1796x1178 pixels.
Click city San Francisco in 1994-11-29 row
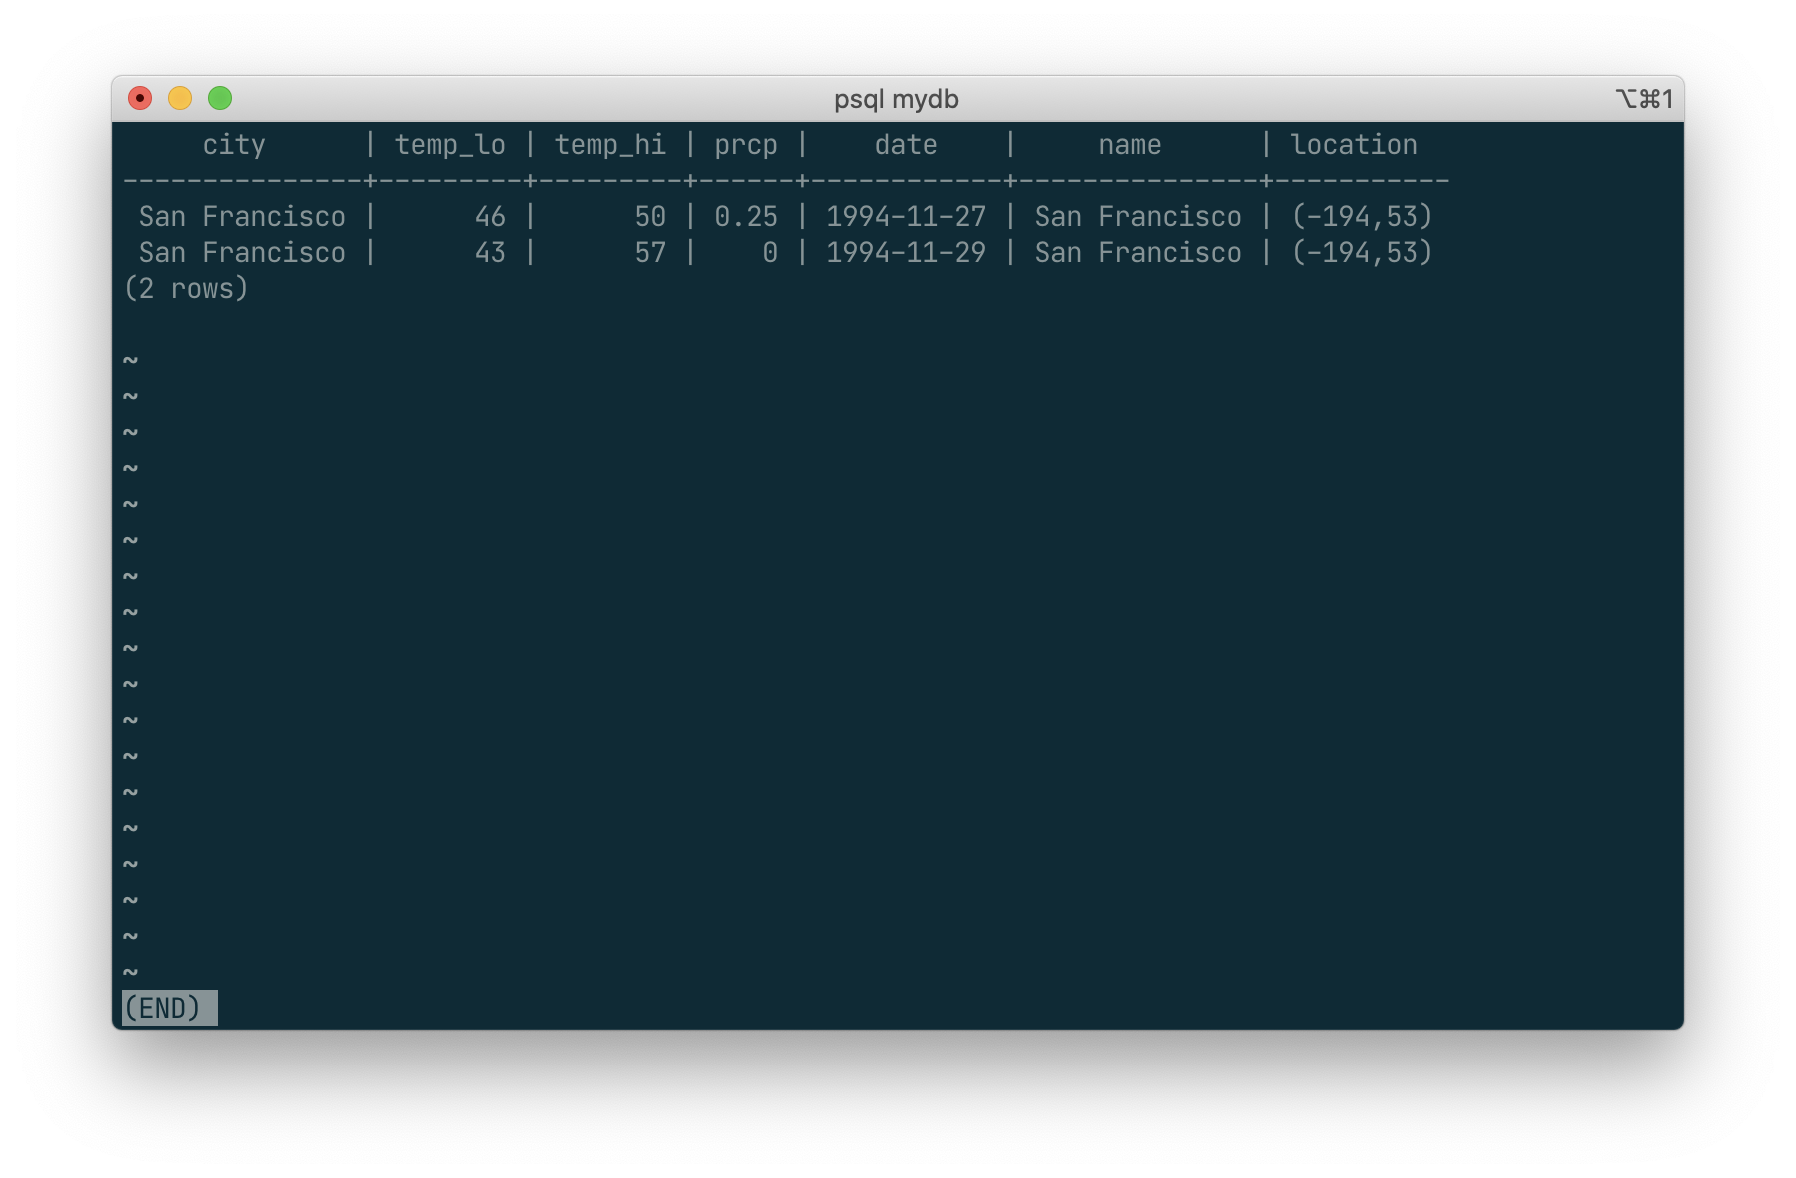click(242, 253)
